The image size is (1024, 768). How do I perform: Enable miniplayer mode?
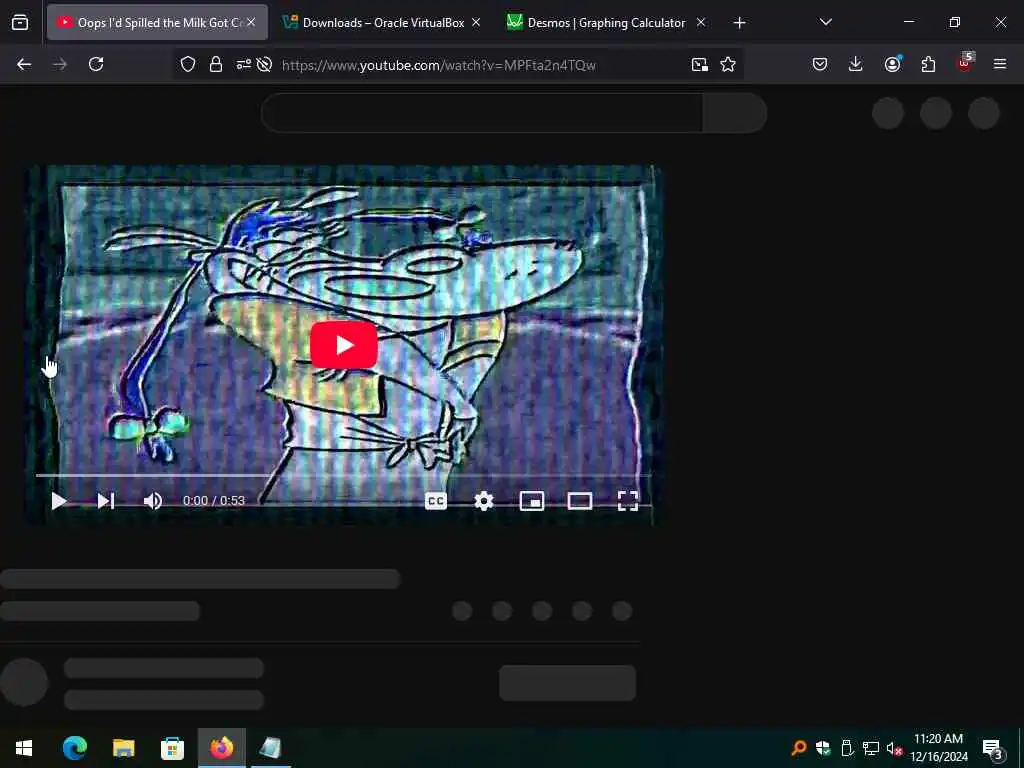tap(532, 501)
